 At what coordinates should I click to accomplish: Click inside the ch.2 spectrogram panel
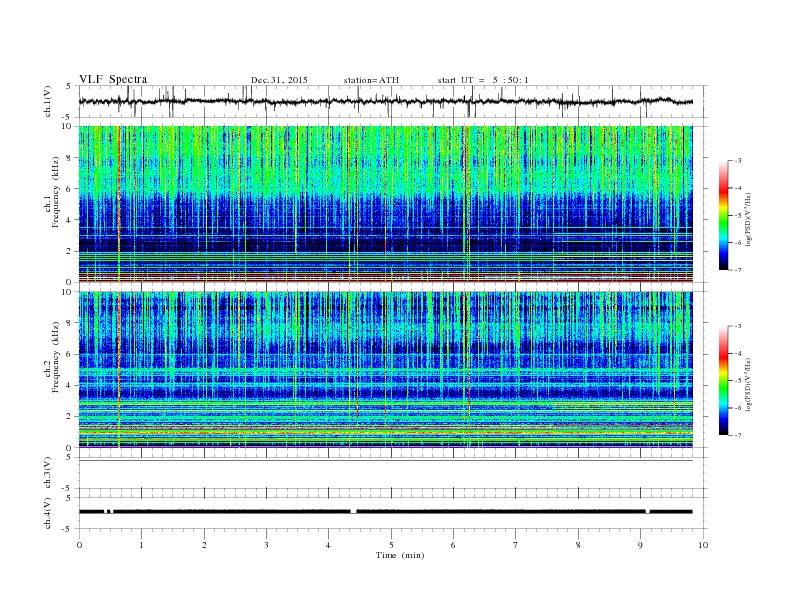pos(385,369)
